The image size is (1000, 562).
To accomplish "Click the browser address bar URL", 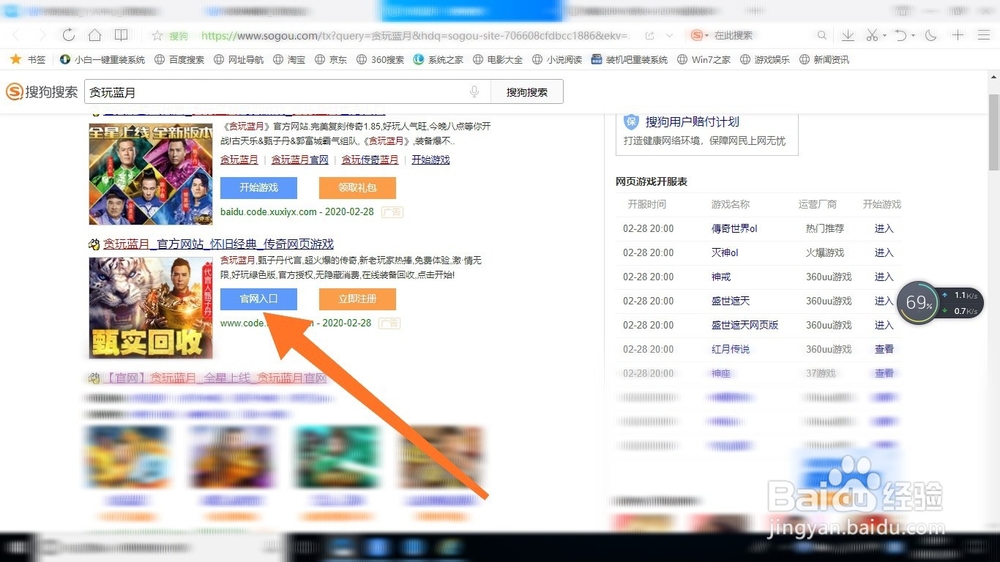I will (415, 36).
